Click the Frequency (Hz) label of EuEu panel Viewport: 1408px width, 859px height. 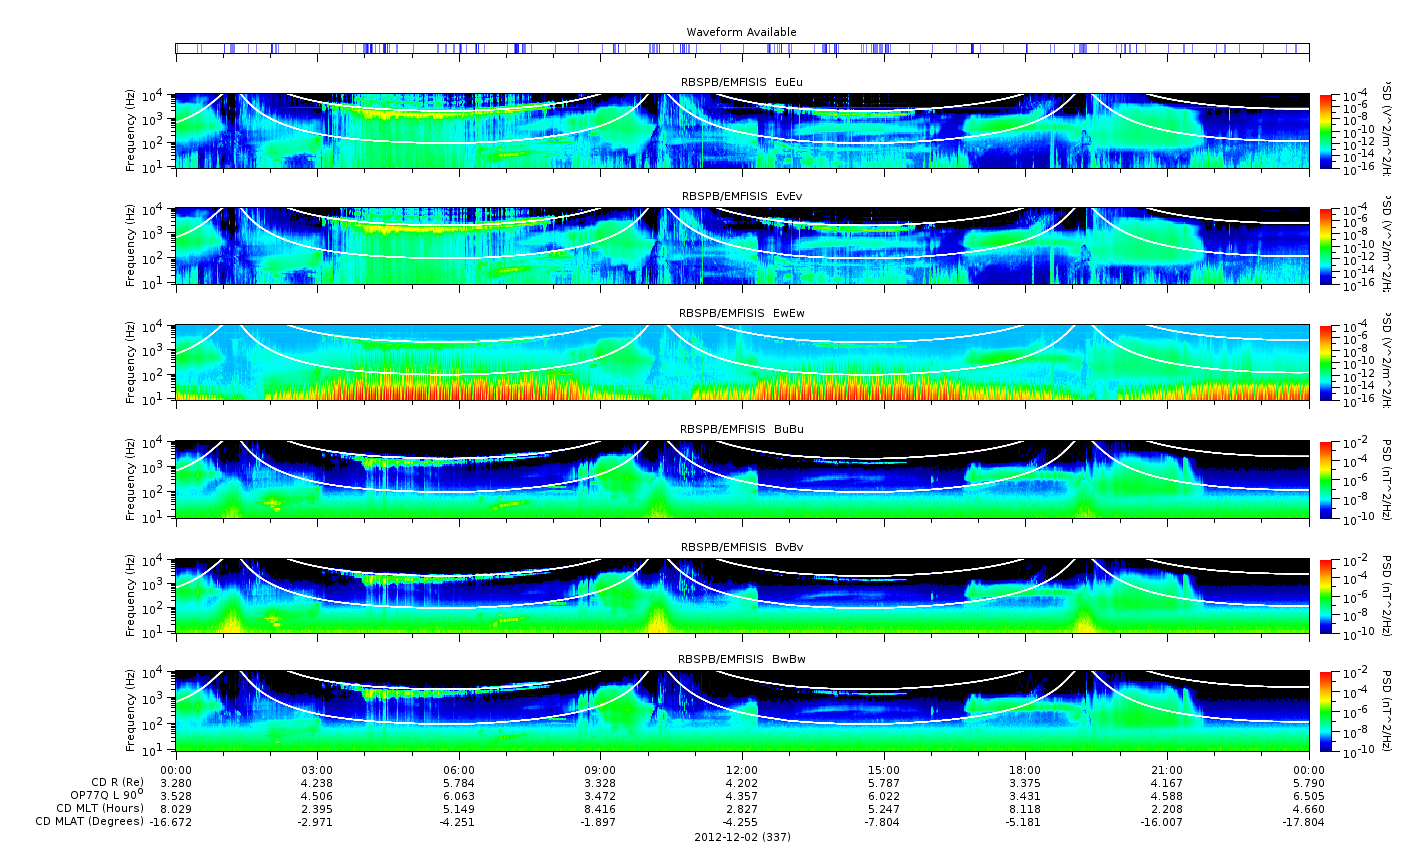click(131, 131)
